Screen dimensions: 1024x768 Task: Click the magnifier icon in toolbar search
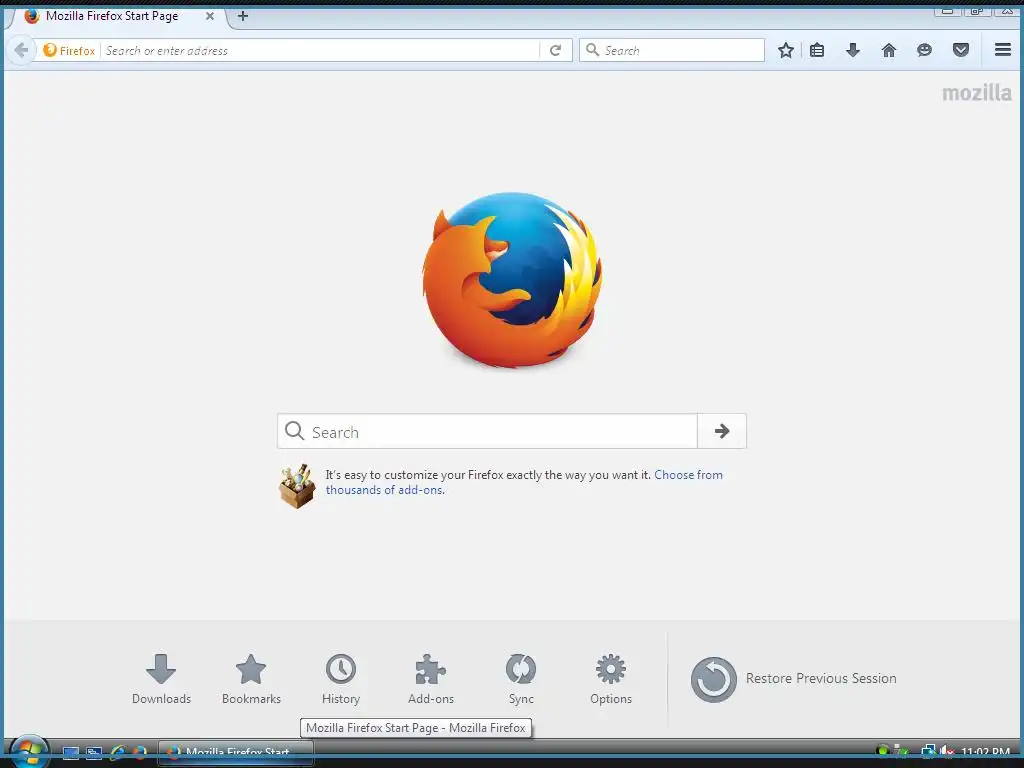[592, 50]
